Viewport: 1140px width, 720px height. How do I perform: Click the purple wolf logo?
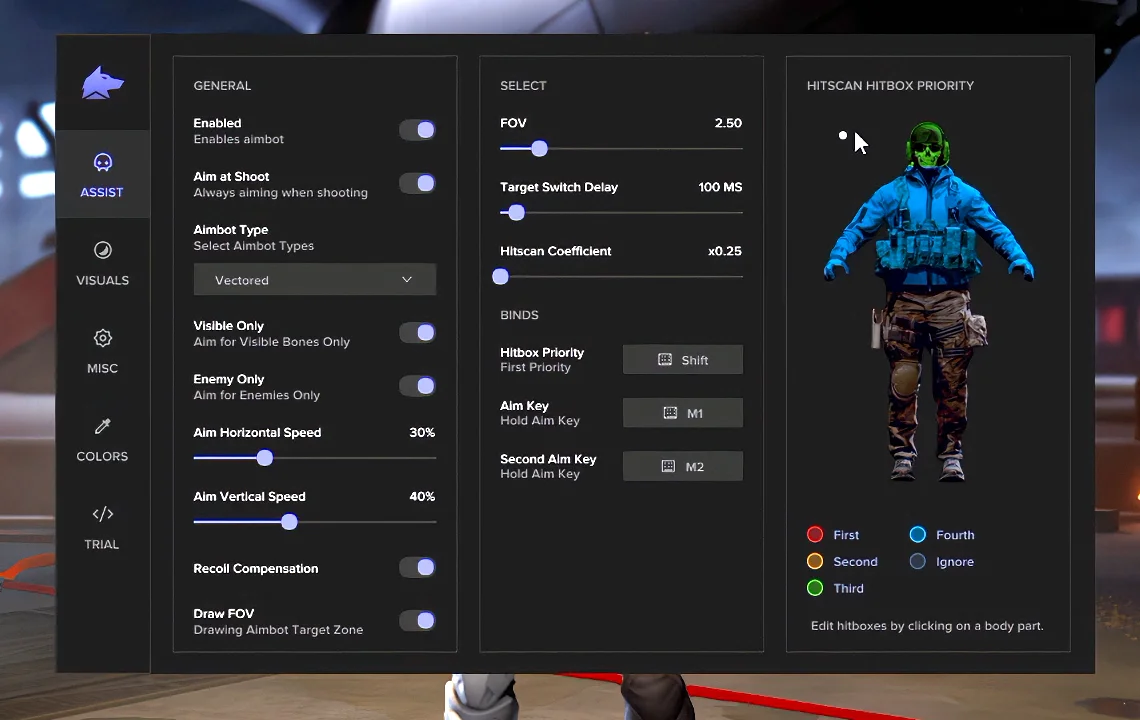(x=103, y=83)
